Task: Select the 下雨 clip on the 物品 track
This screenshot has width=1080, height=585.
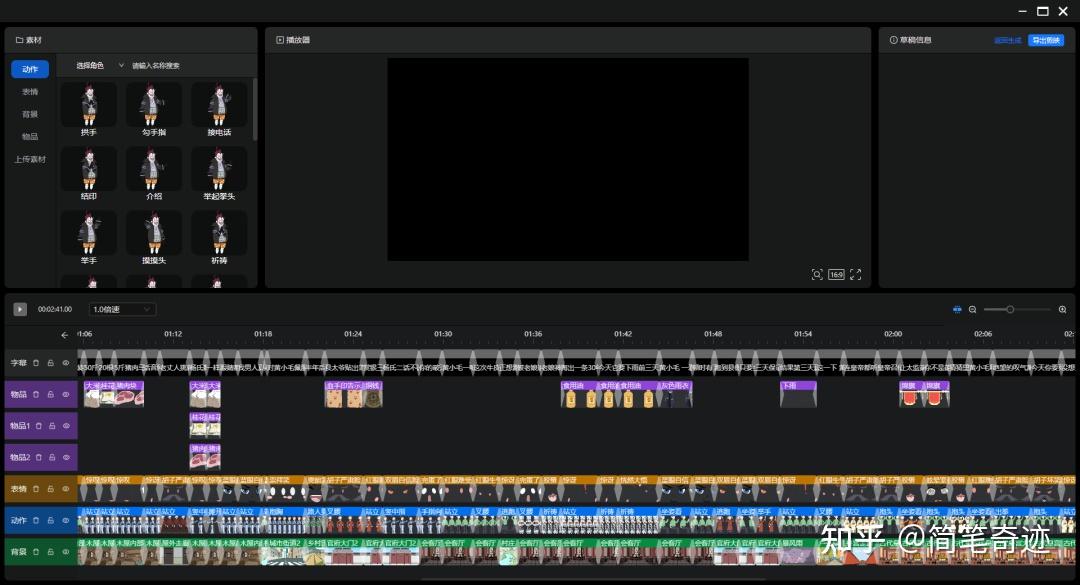Action: [798, 394]
